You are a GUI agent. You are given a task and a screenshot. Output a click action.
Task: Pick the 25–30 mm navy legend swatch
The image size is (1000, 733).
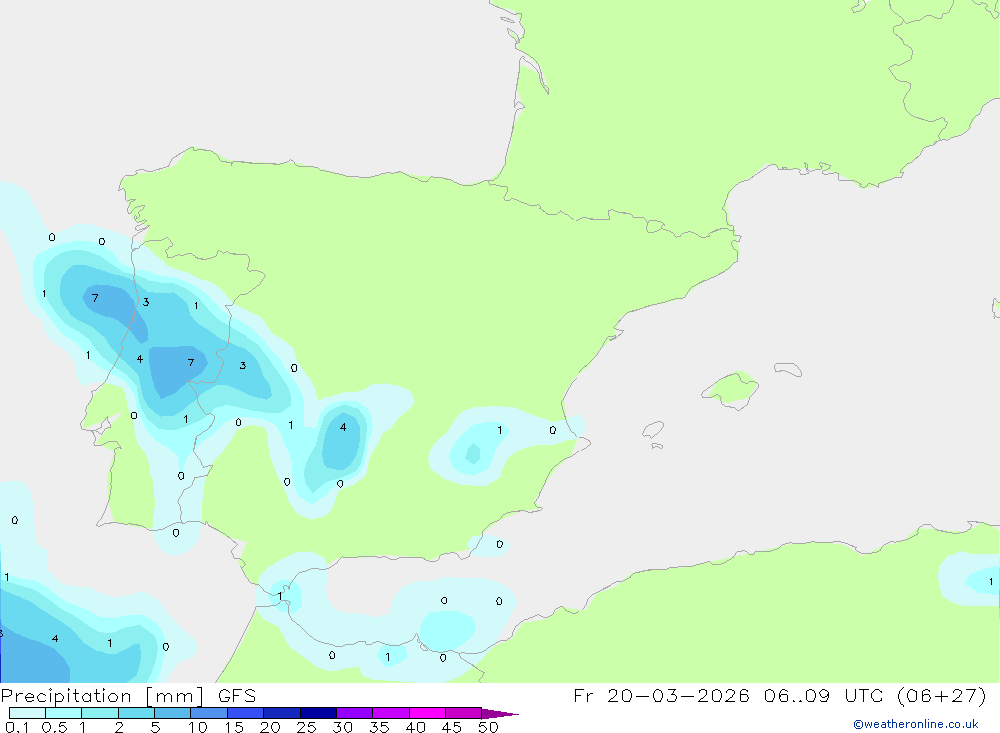[x=318, y=713]
